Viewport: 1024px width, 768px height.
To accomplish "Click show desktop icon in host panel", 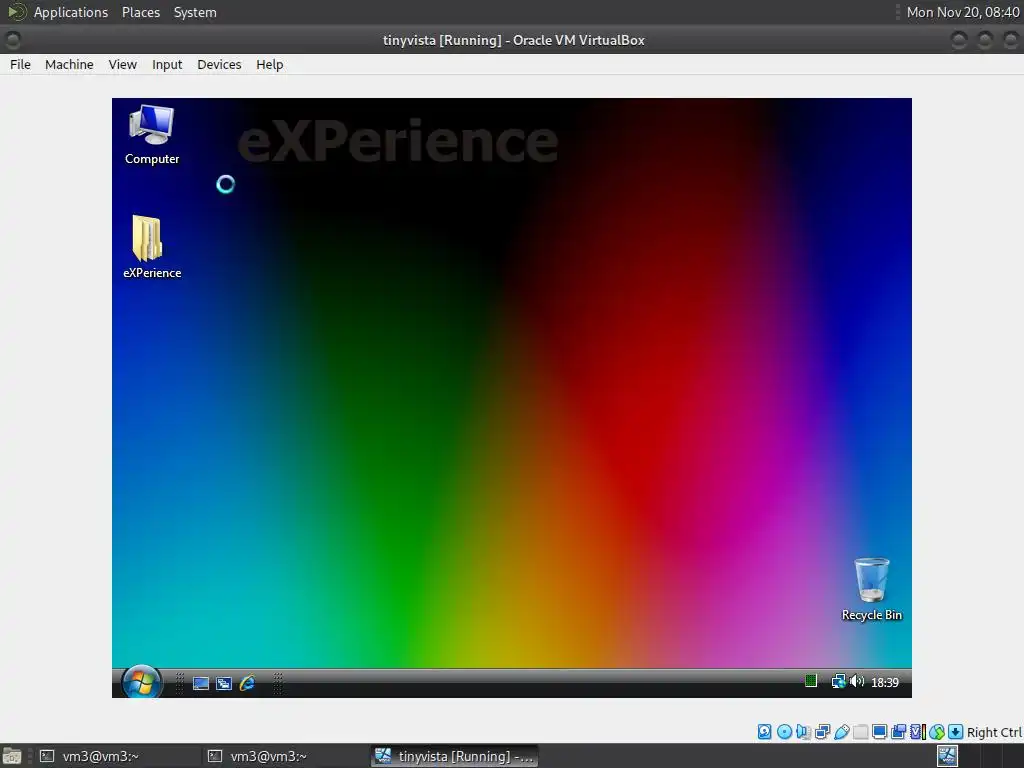I will point(12,756).
